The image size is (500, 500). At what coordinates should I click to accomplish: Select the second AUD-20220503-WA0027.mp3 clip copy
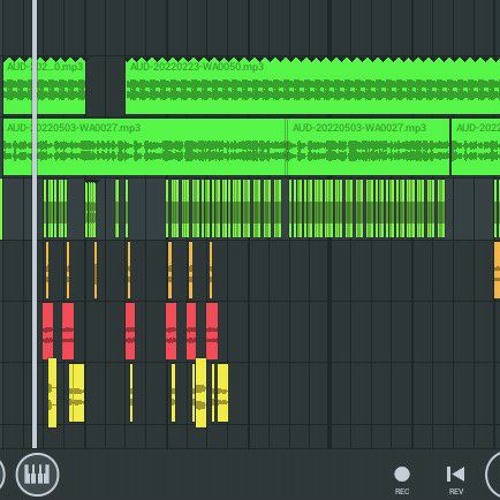point(368,147)
